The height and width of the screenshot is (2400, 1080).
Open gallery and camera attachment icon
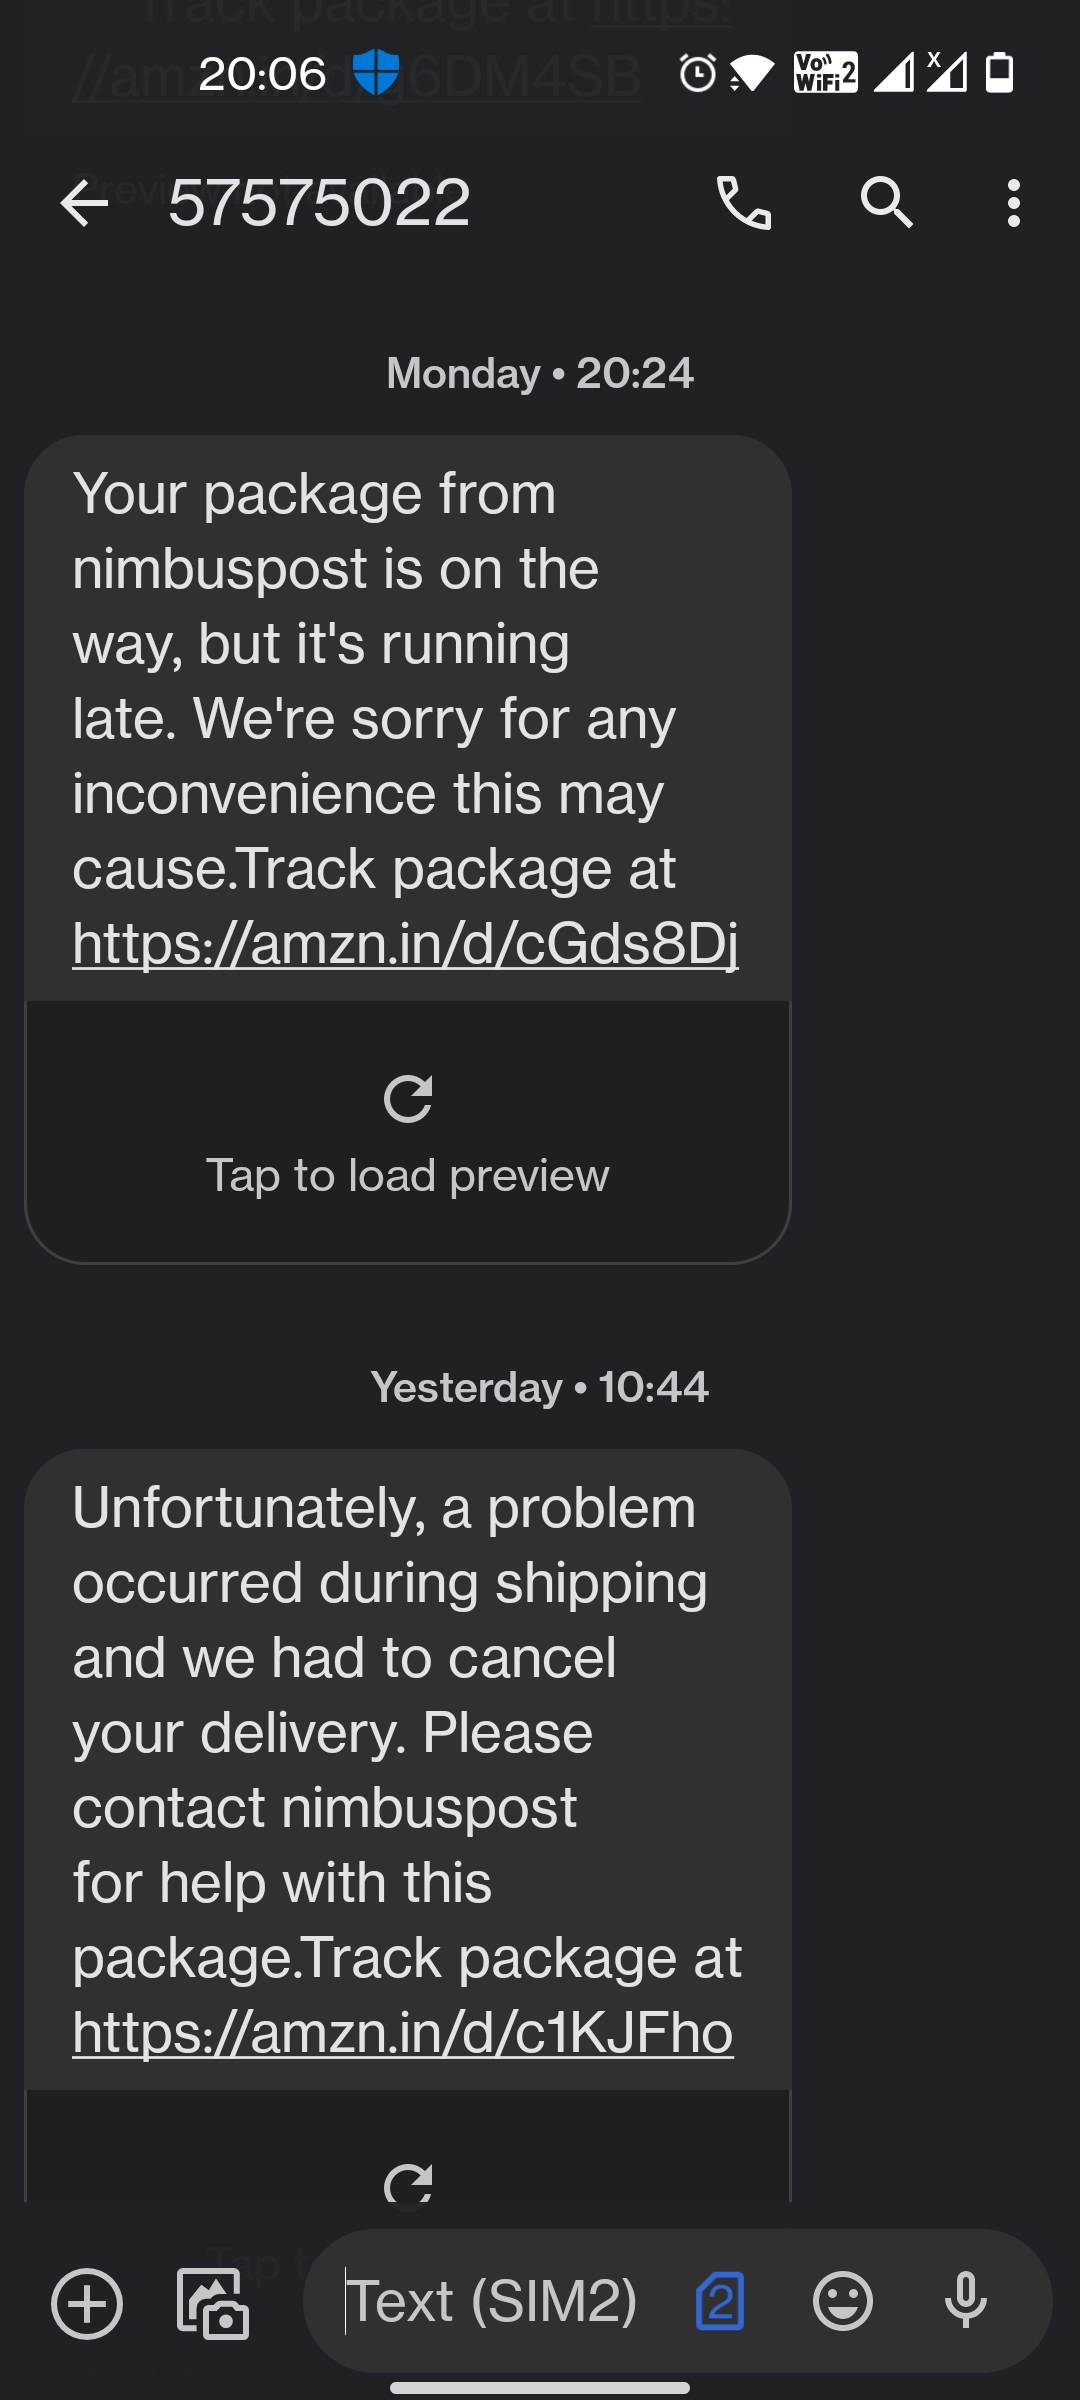tap(212, 2304)
